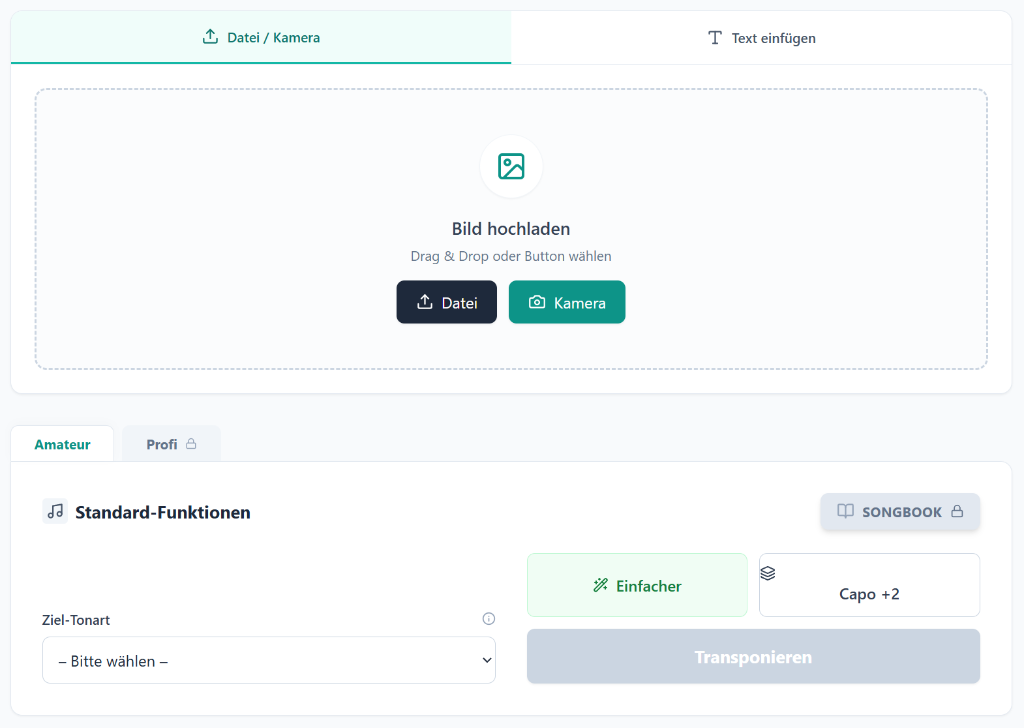Open the Ziel-Tonart dropdown
The image size is (1024, 728).
point(268,660)
